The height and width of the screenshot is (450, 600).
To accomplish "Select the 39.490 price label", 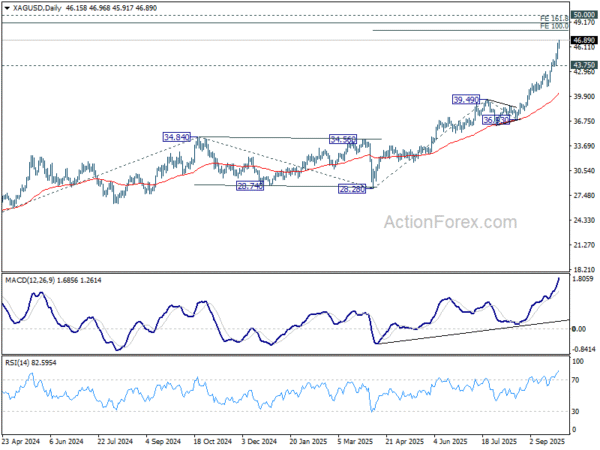I will tap(466, 100).
